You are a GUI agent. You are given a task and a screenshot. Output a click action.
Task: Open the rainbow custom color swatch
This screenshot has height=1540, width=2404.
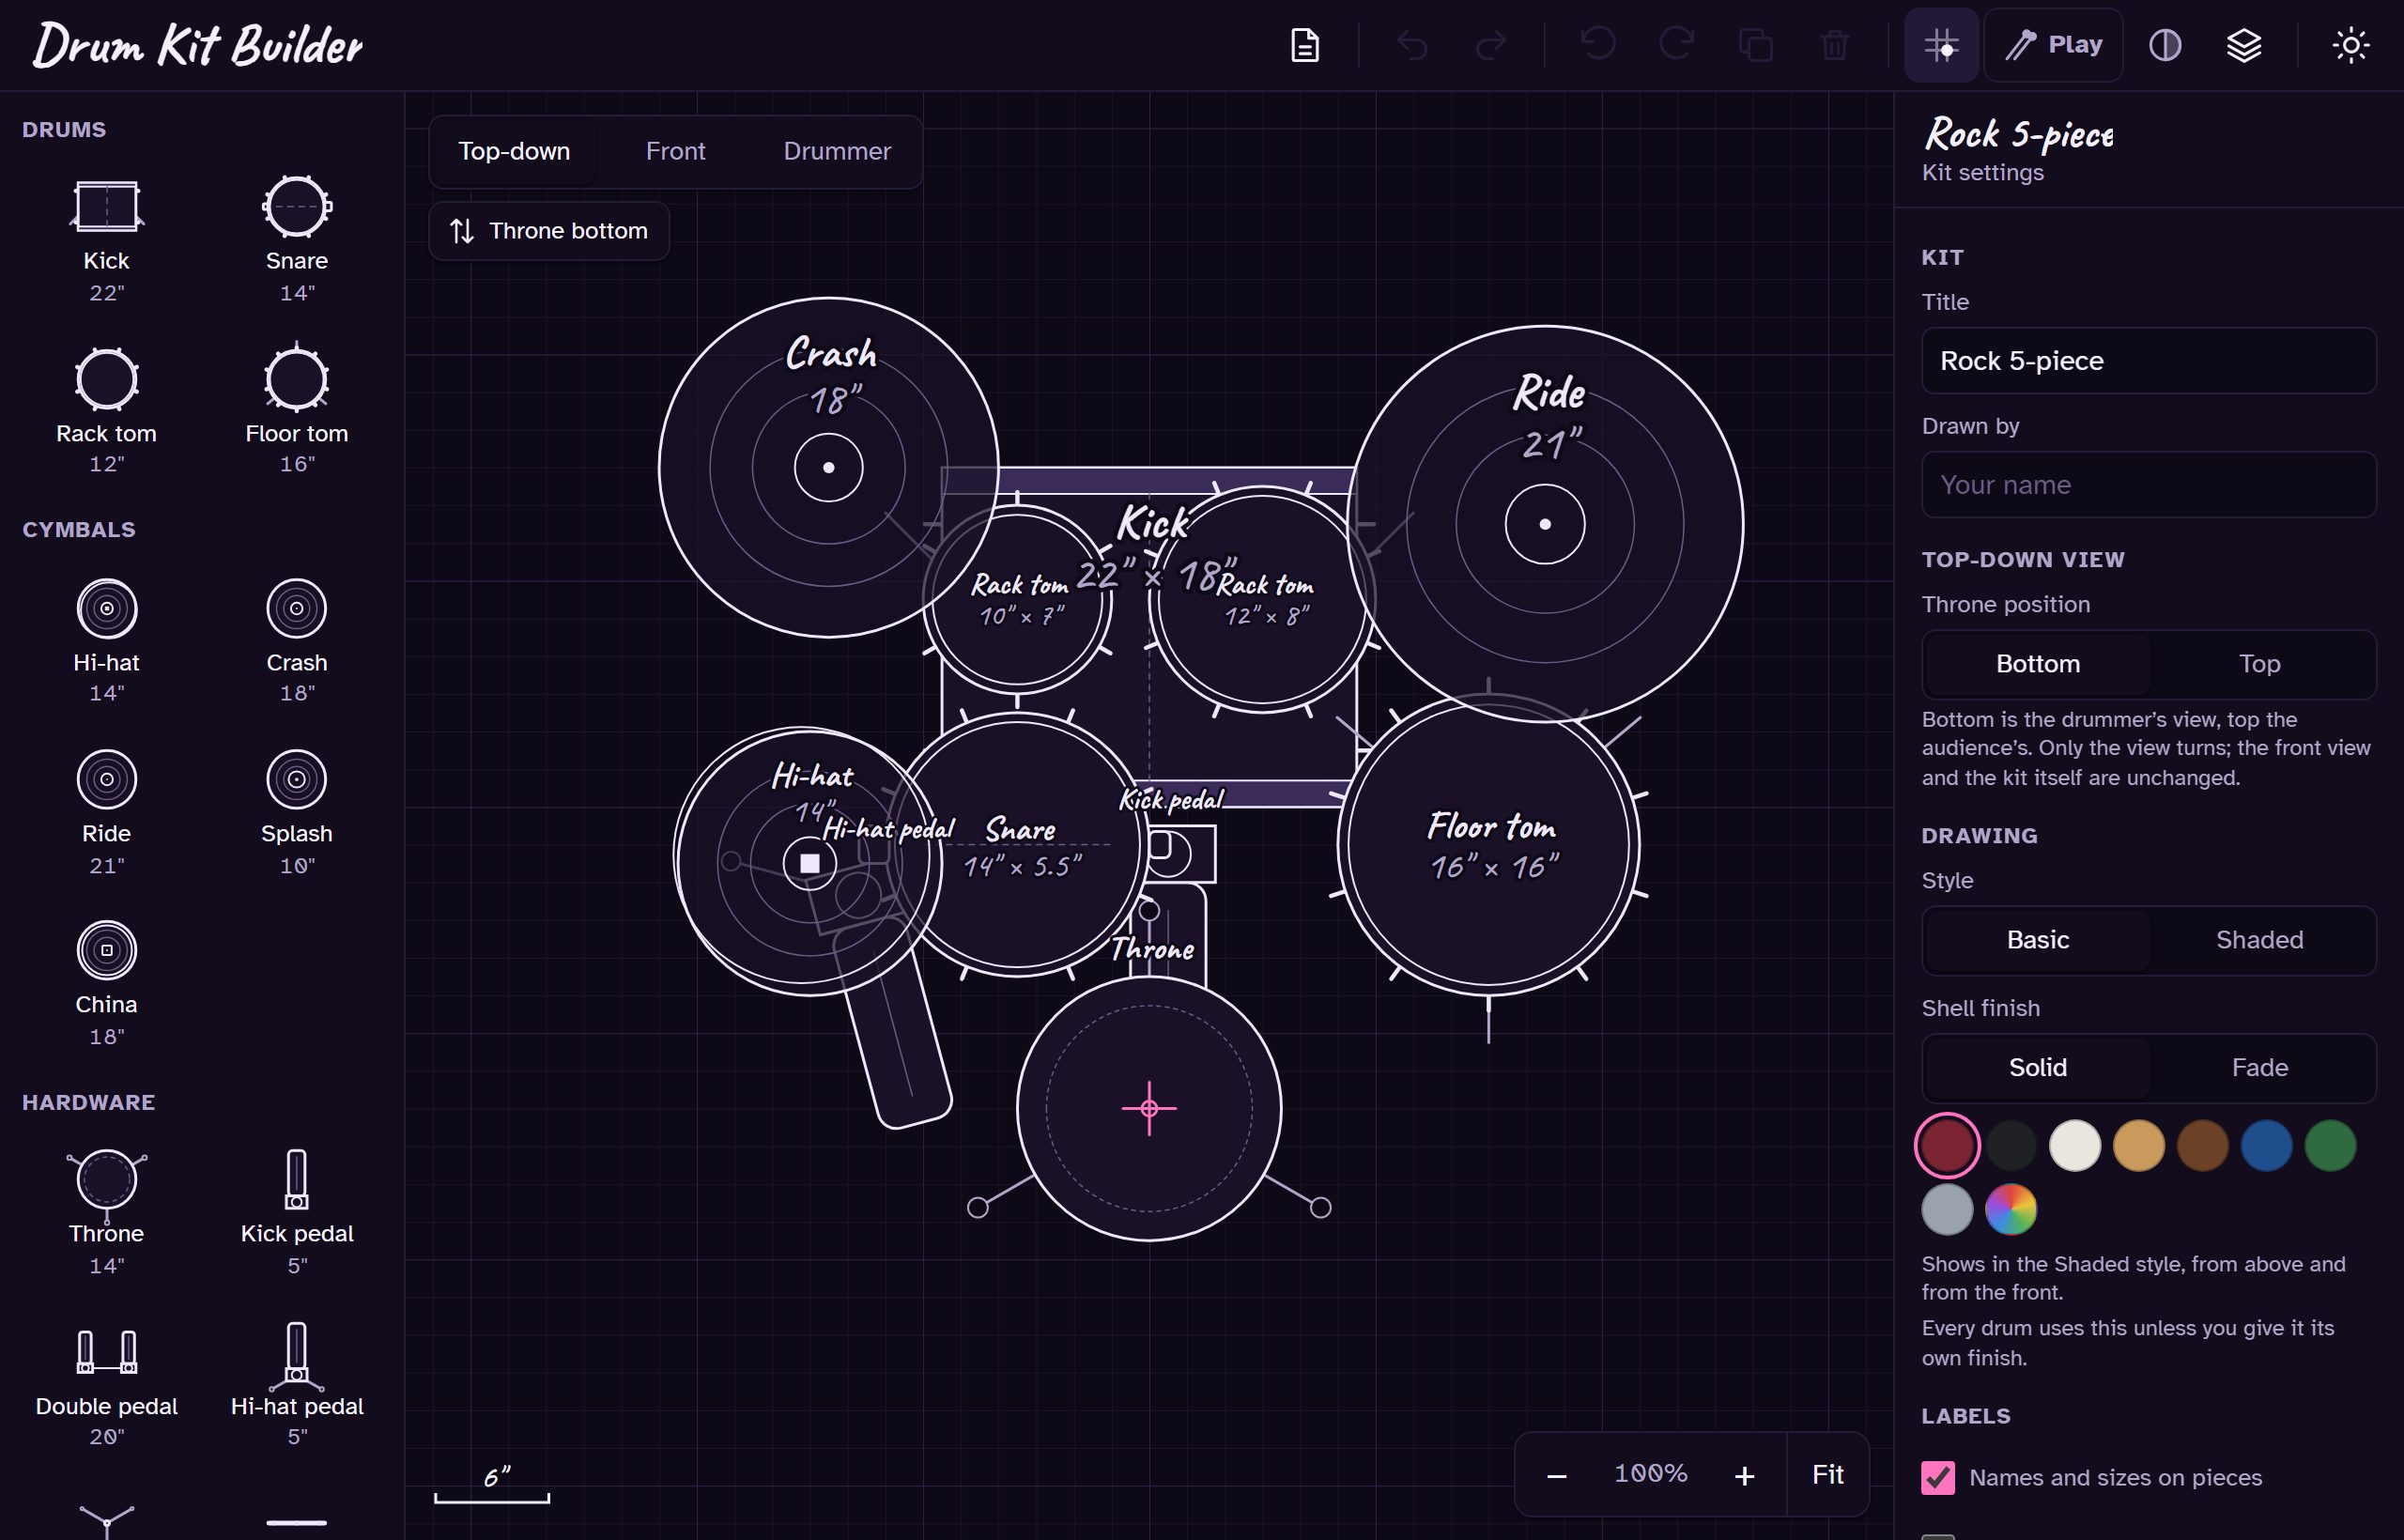point(2010,1210)
